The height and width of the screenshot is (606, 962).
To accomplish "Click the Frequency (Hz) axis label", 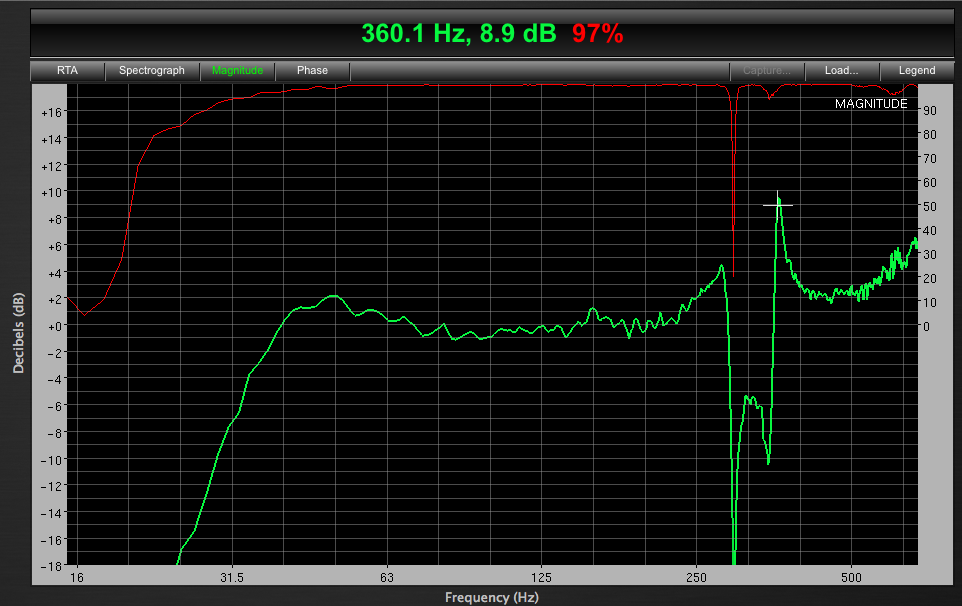I will pos(491,597).
